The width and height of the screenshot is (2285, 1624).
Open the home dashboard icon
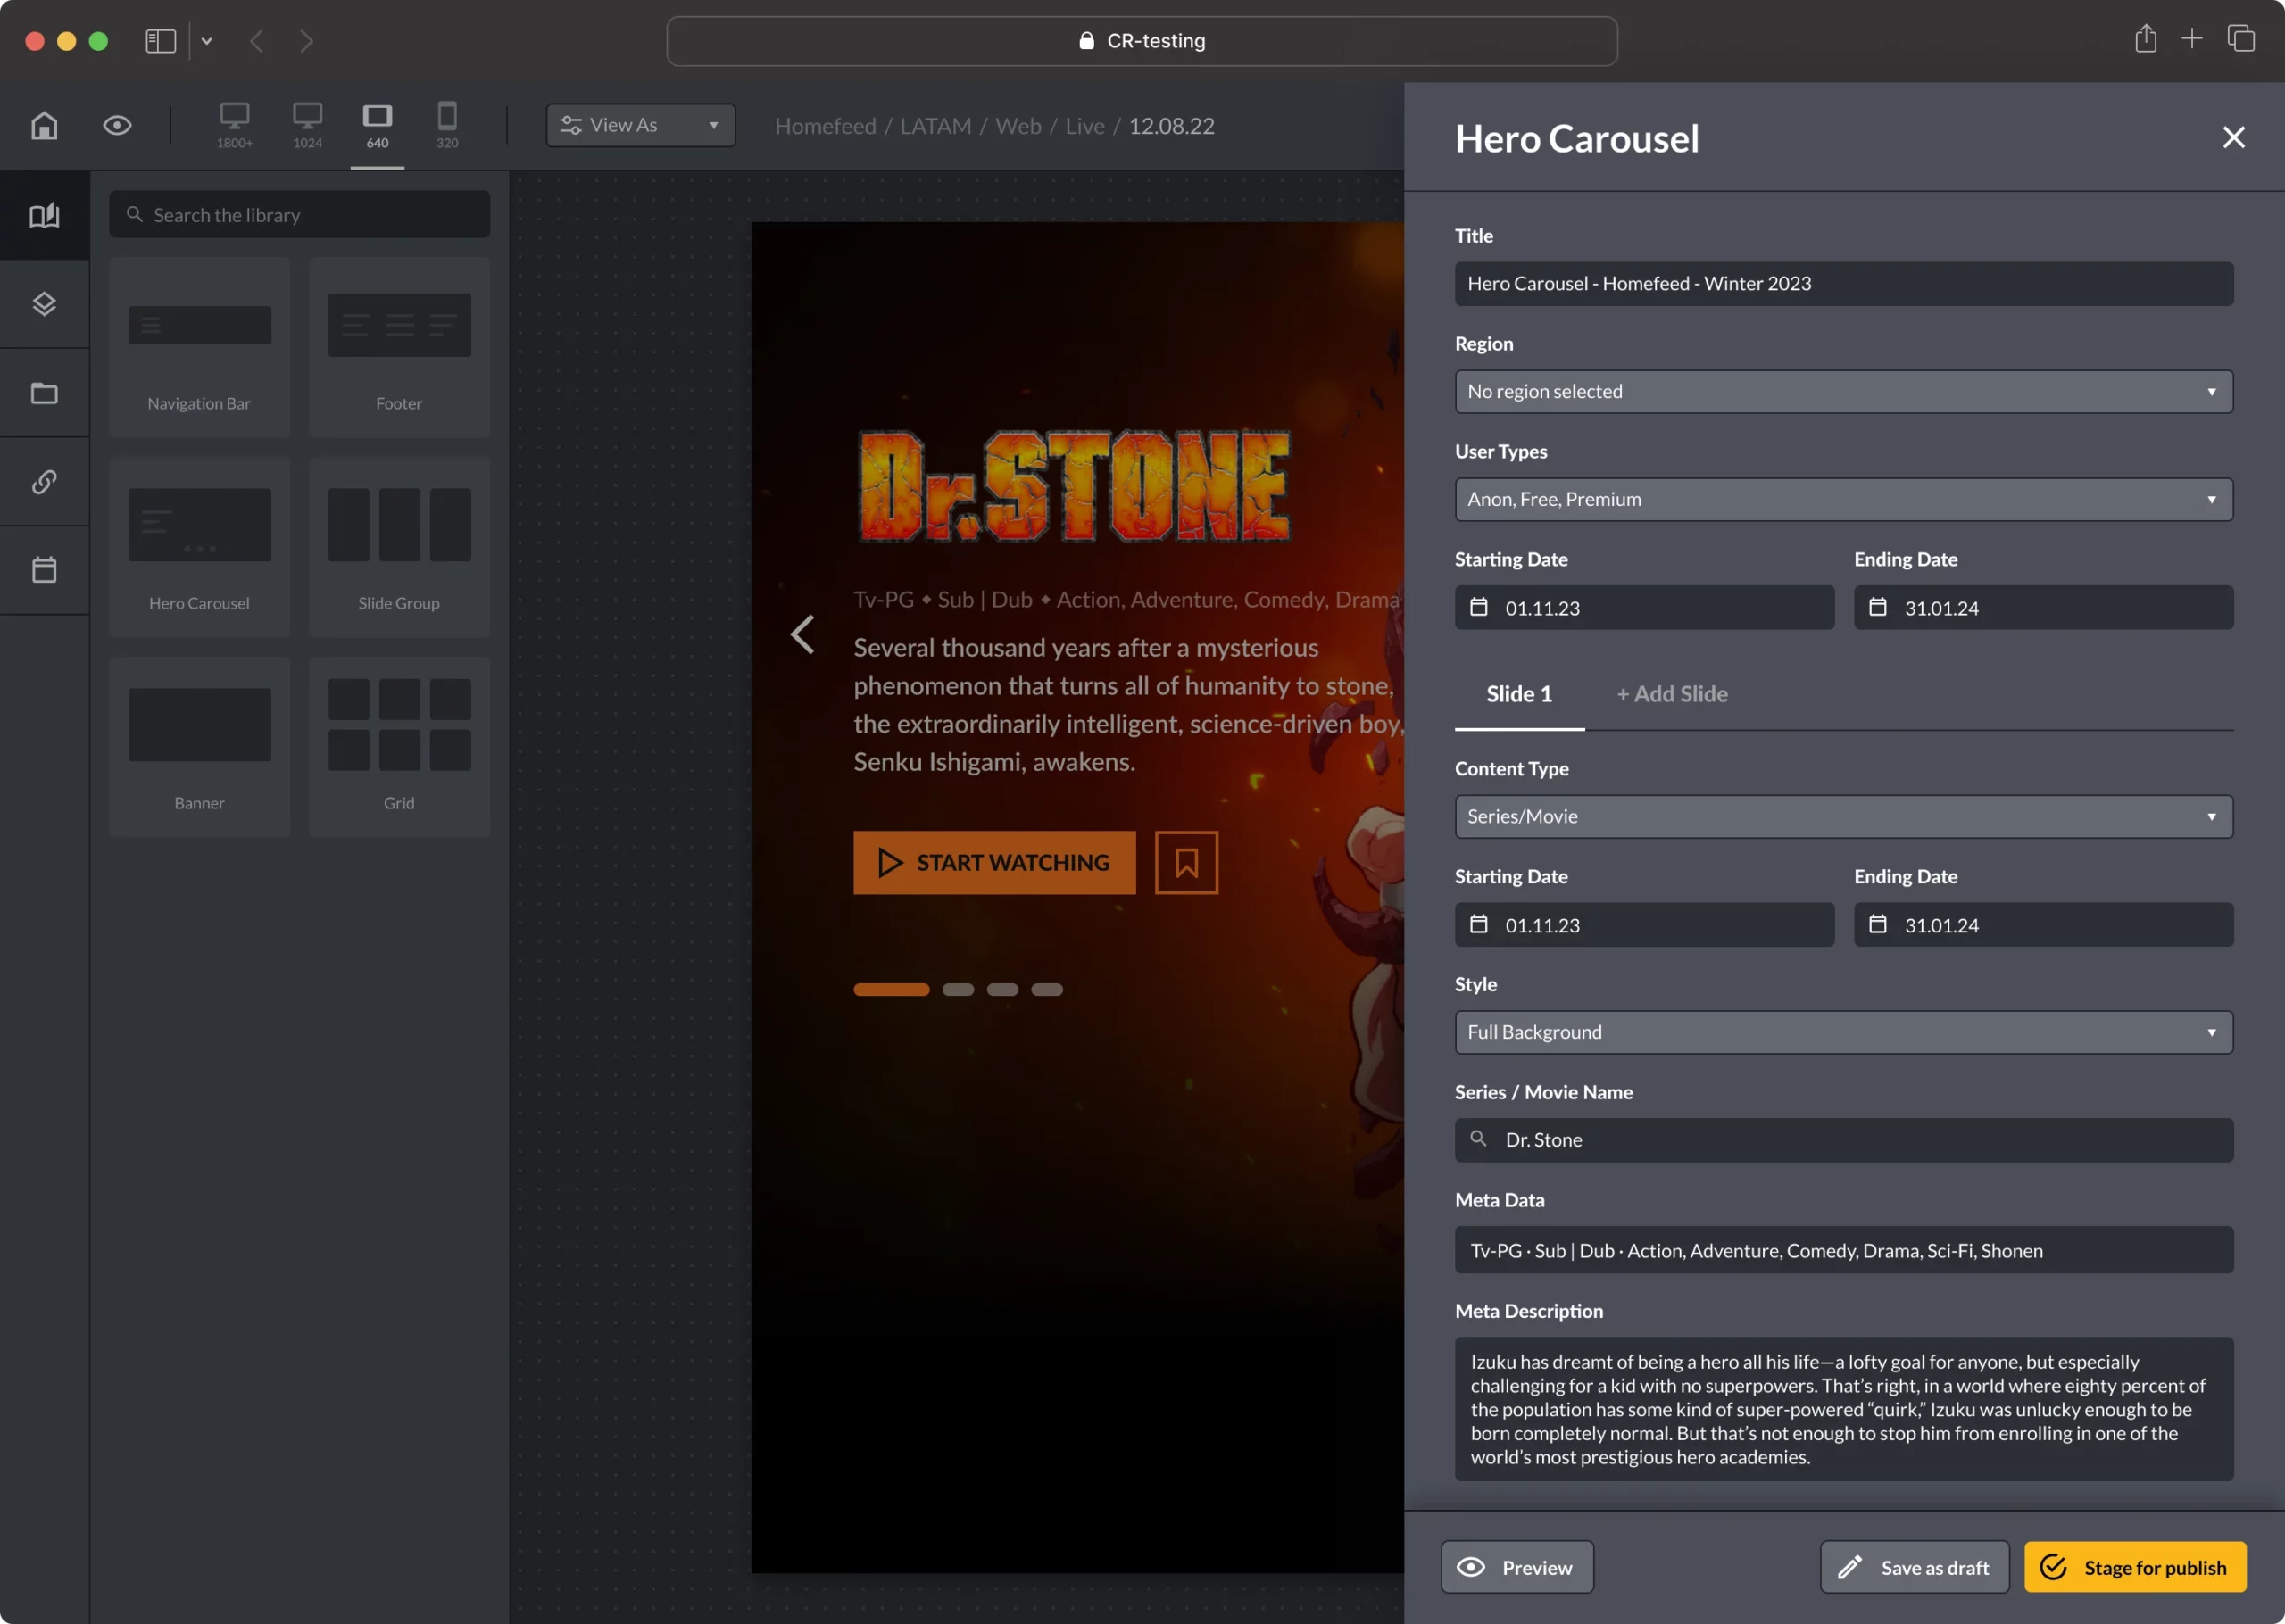point(44,126)
